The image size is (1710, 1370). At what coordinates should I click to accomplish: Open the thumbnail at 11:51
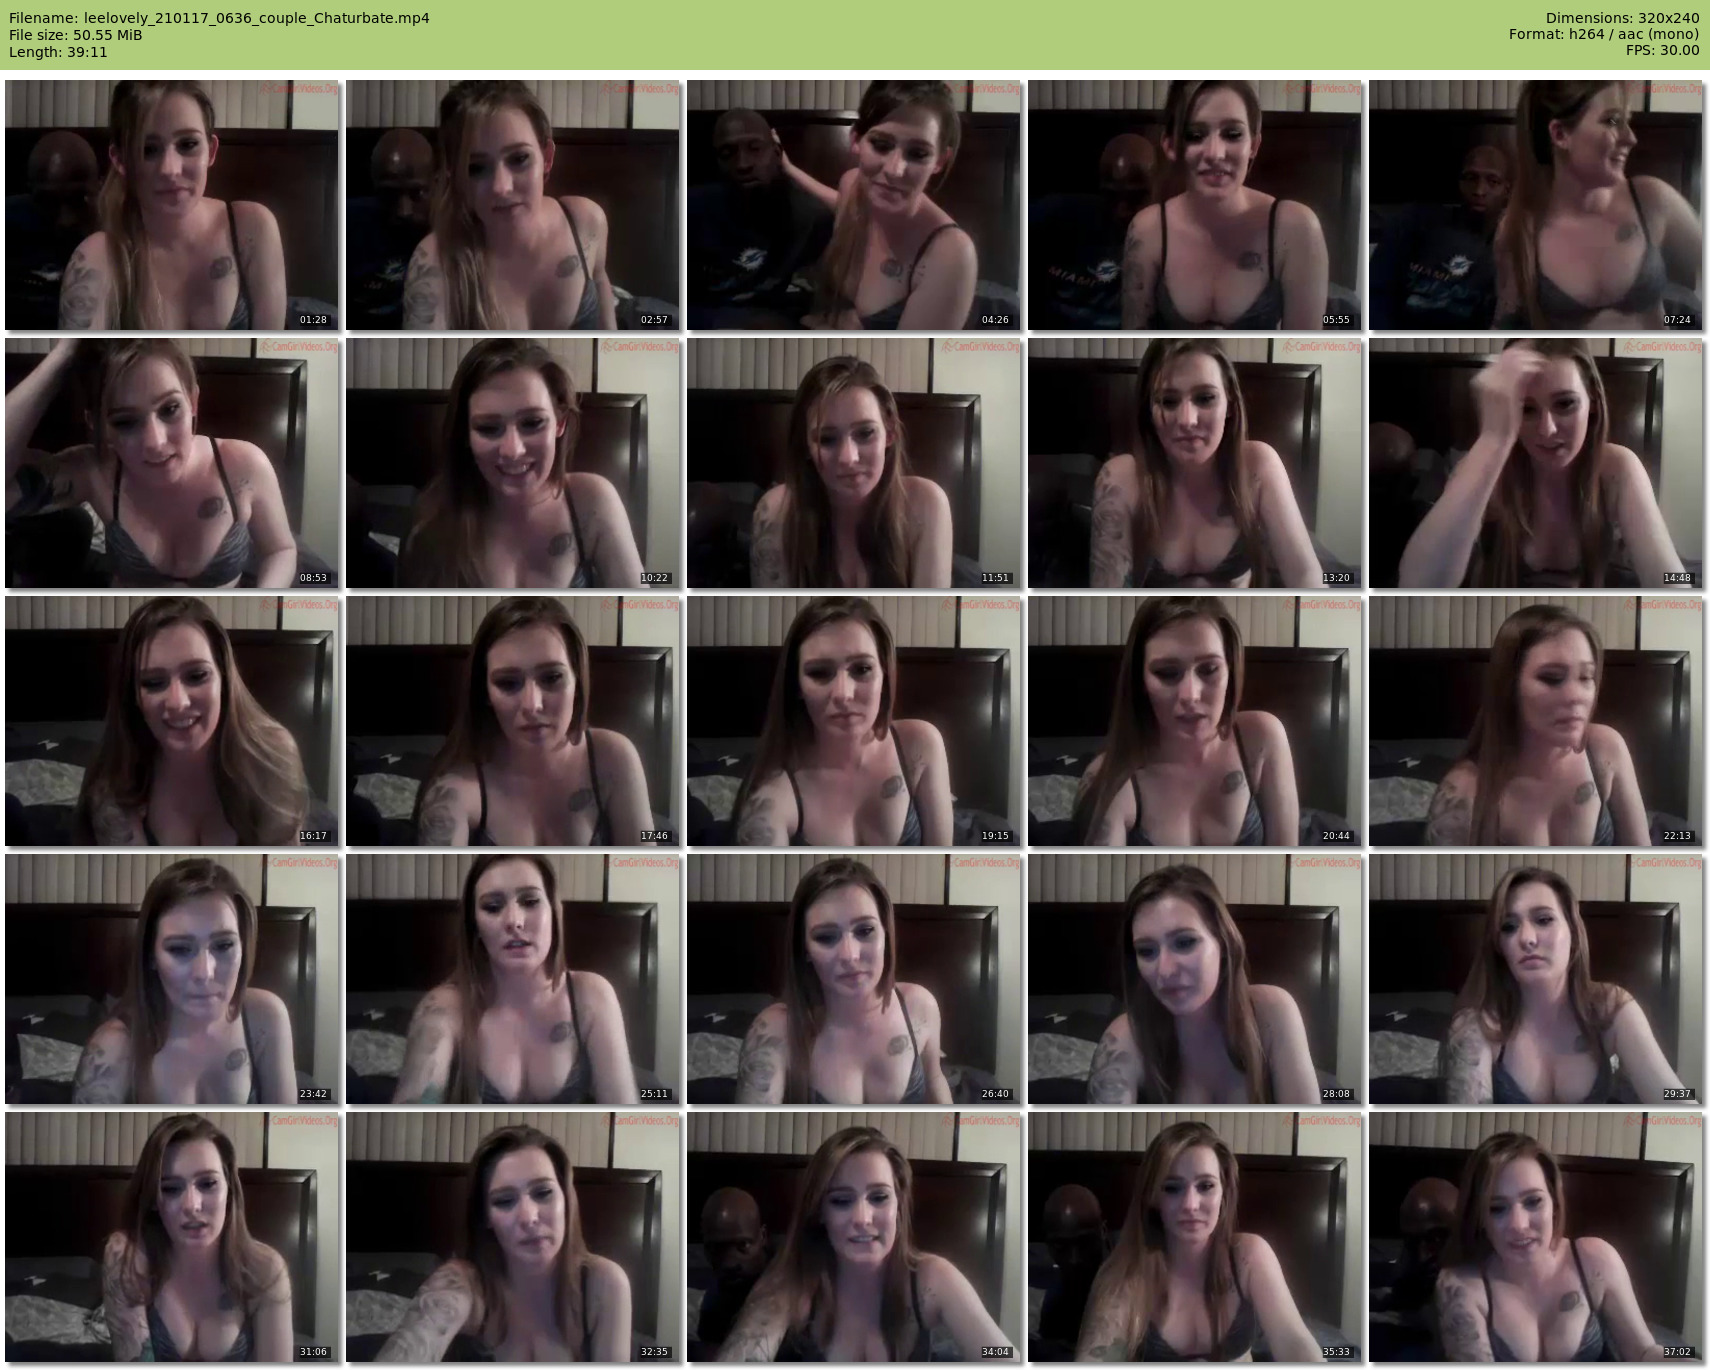tap(854, 463)
